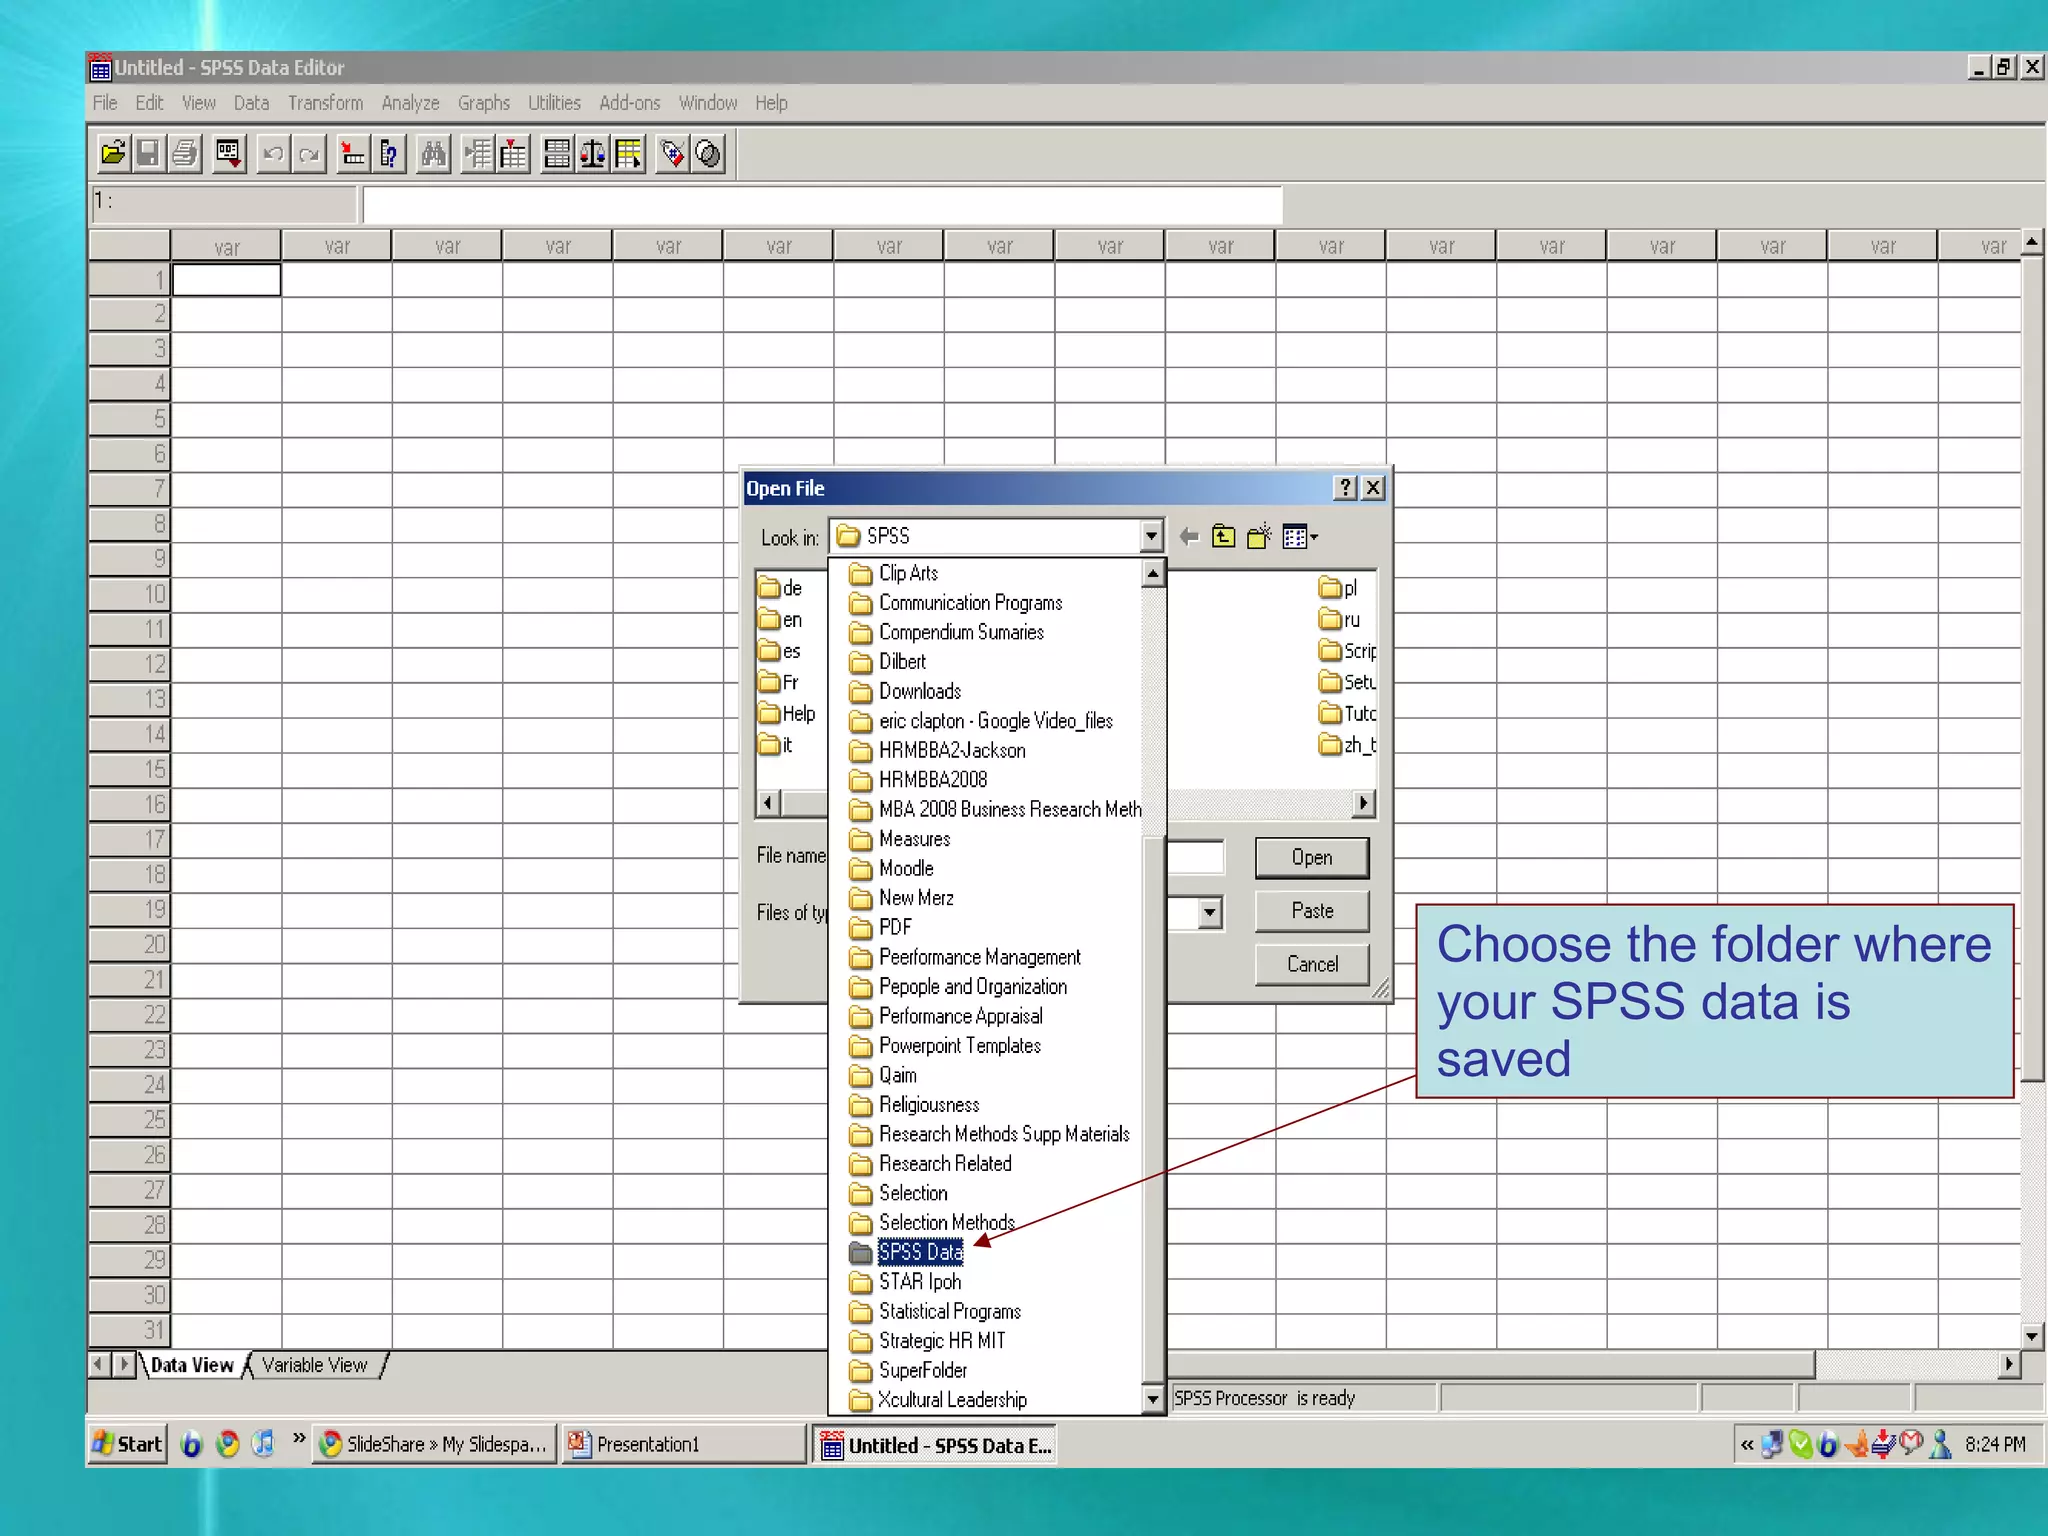The image size is (2048, 1536).
Task: Open the Data menu
Action: [251, 103]
